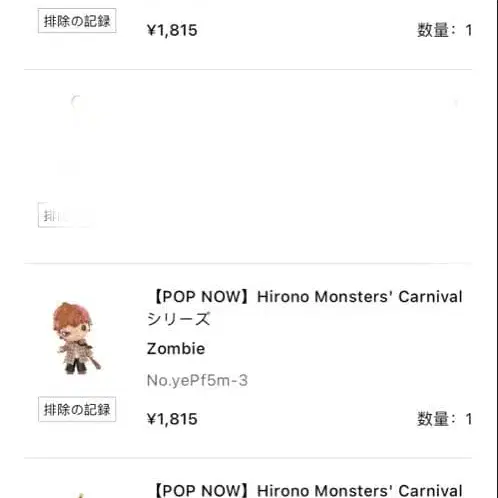Screen dimensions: 498x498
Task: Click the word Carnival in Zombie item title
Action: [430, 297]
